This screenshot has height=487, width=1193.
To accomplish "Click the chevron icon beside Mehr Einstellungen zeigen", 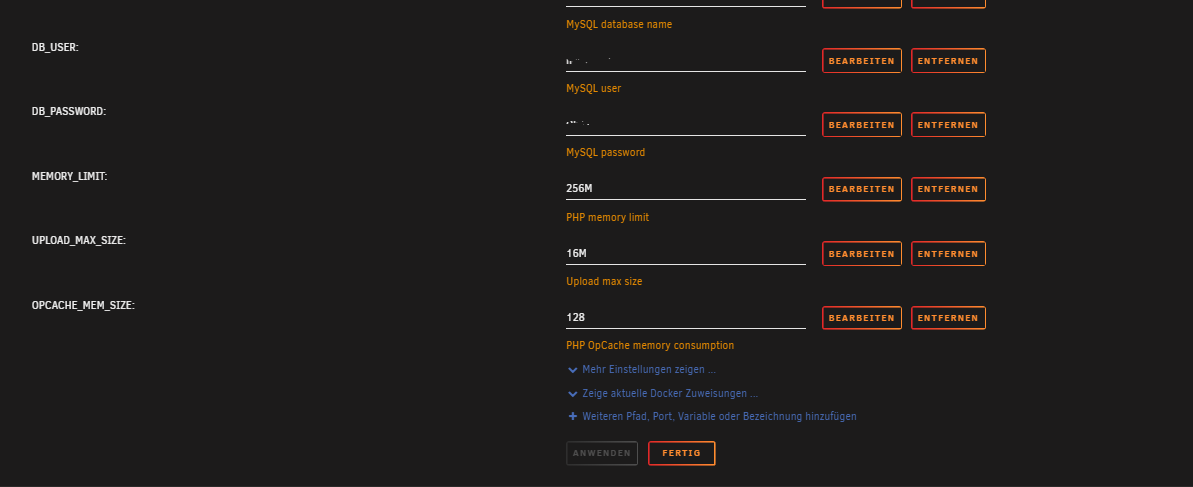I will pyautogui.click(x=573, y=370).
